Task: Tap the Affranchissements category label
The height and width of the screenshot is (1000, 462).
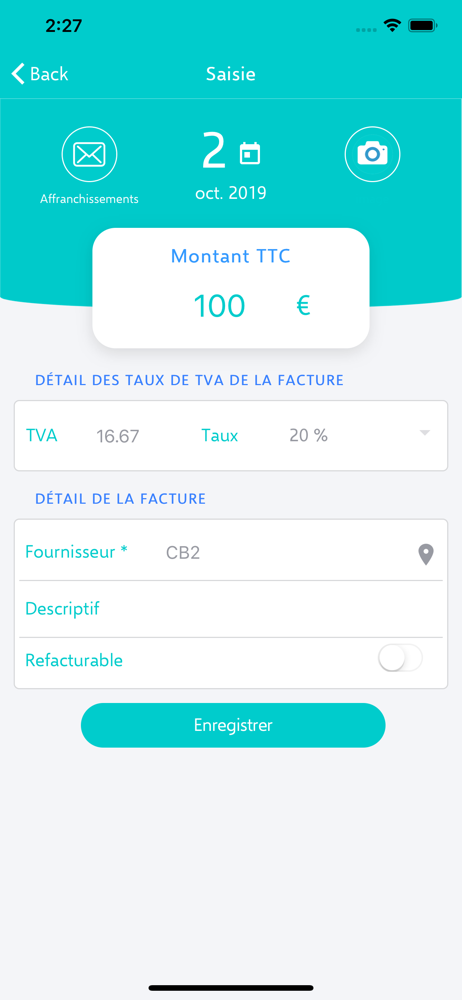Action: (89, 199)
